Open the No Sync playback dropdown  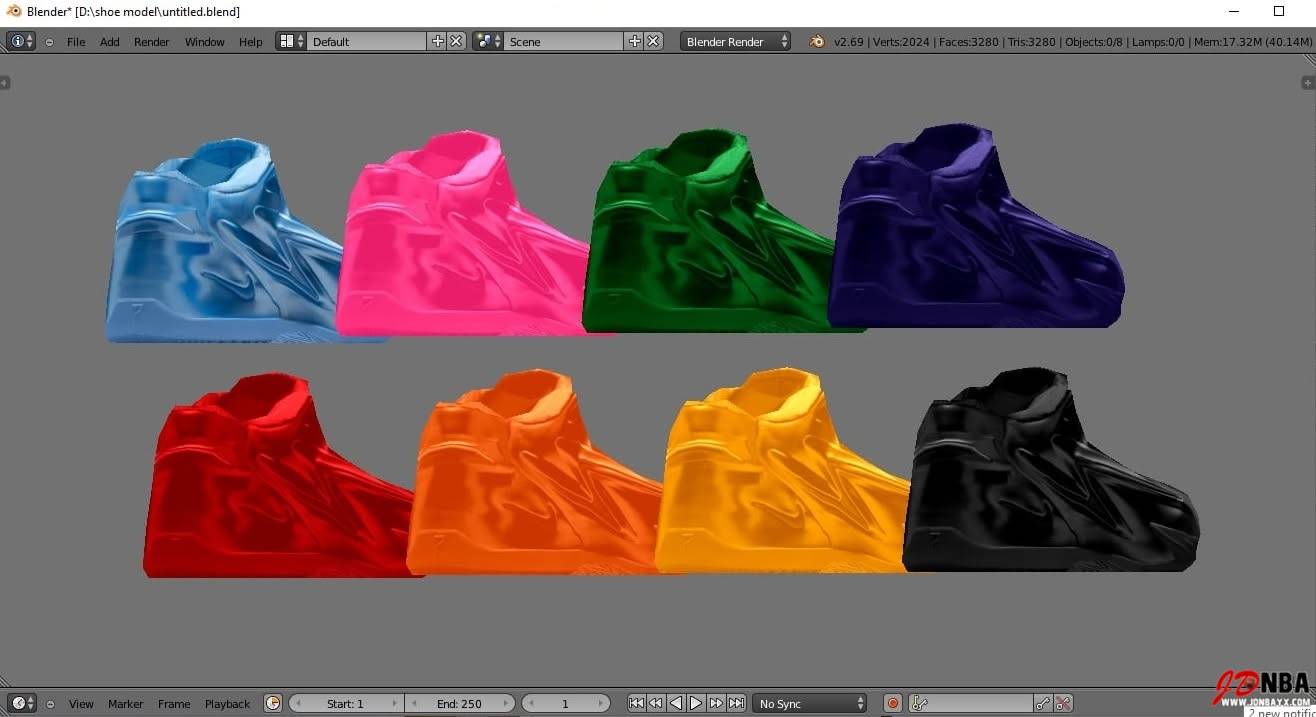[x=809, y=703]
